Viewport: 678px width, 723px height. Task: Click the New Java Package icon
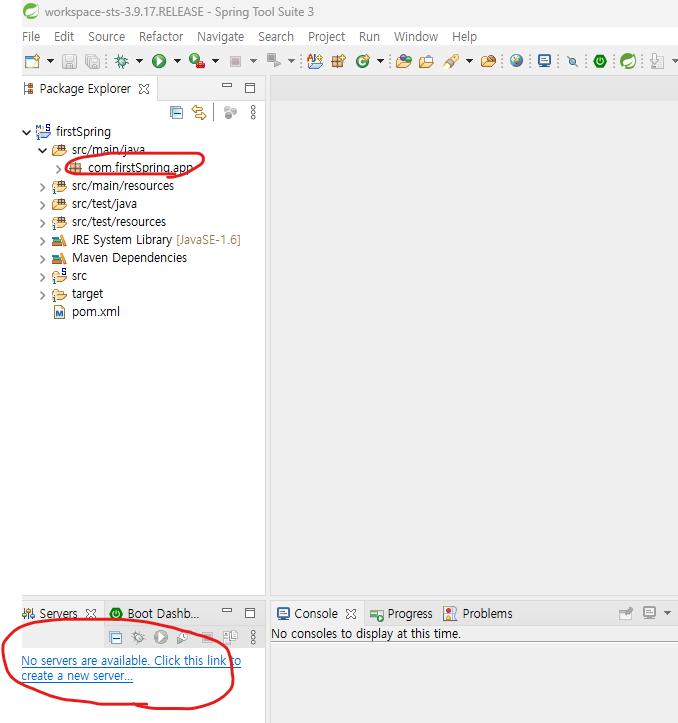(x=338, y=61)
